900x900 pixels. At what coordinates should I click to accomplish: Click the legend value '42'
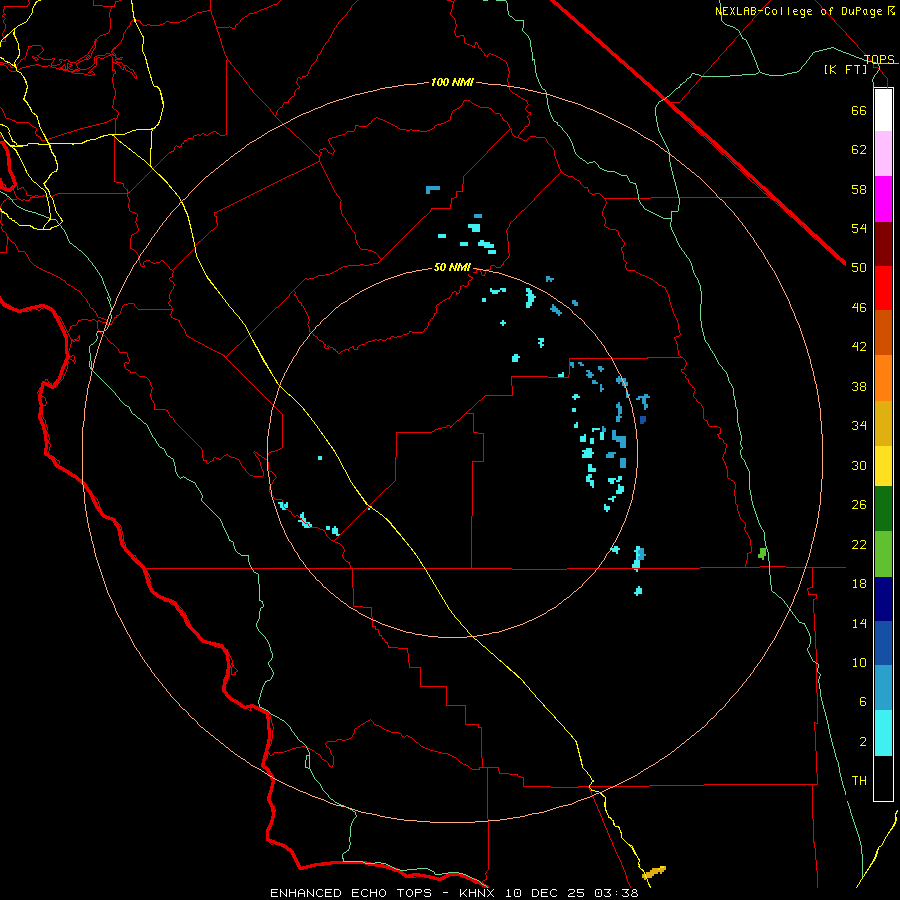pos(859,347)
